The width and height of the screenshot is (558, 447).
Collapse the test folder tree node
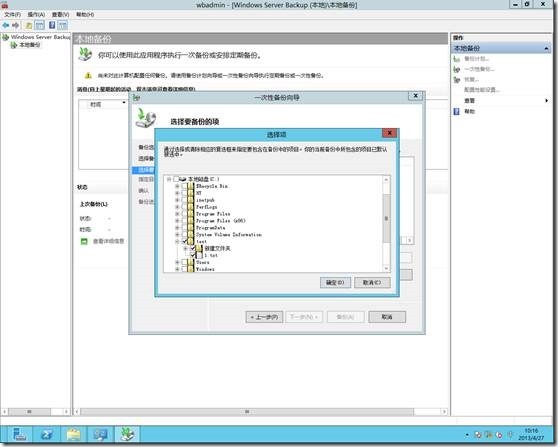click(x=177, y=242)
